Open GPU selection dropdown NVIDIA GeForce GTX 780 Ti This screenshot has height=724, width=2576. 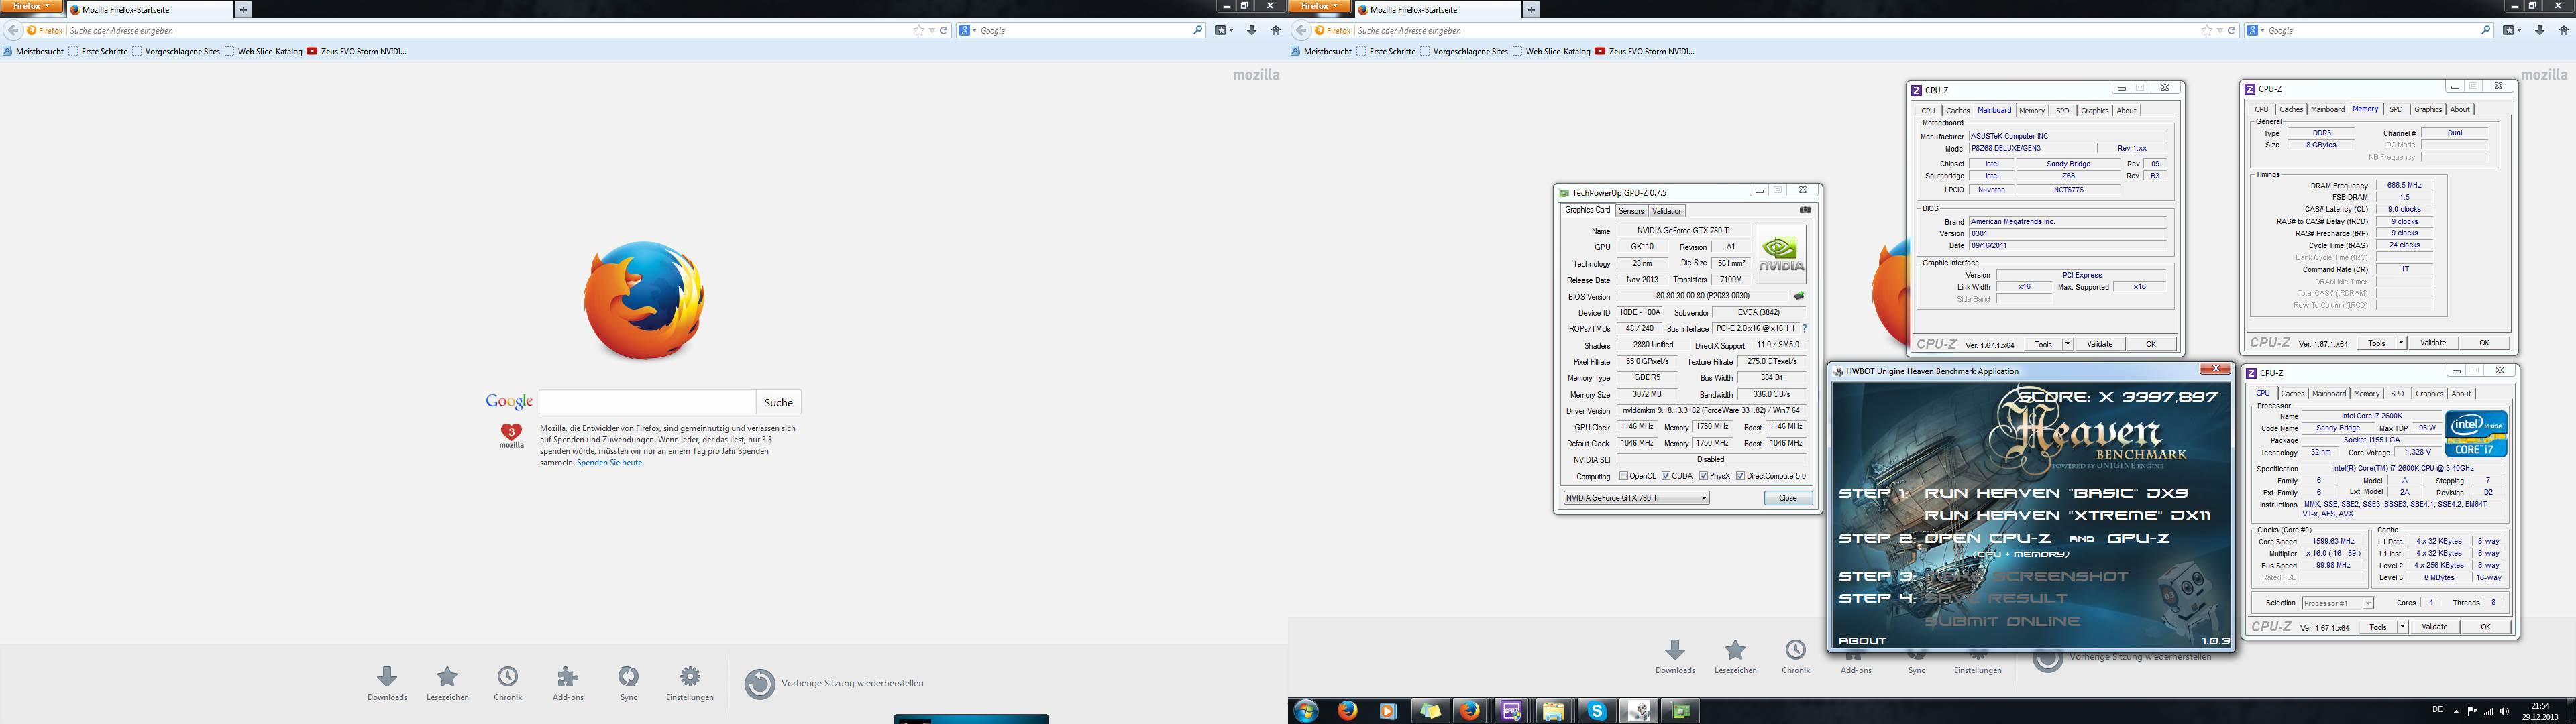point(1636,498)
